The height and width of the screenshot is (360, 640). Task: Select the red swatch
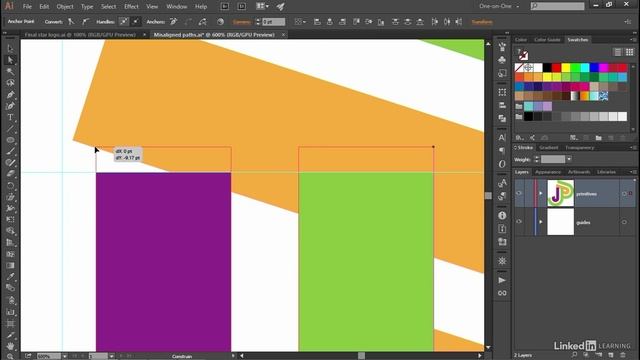tap(556, 67)
